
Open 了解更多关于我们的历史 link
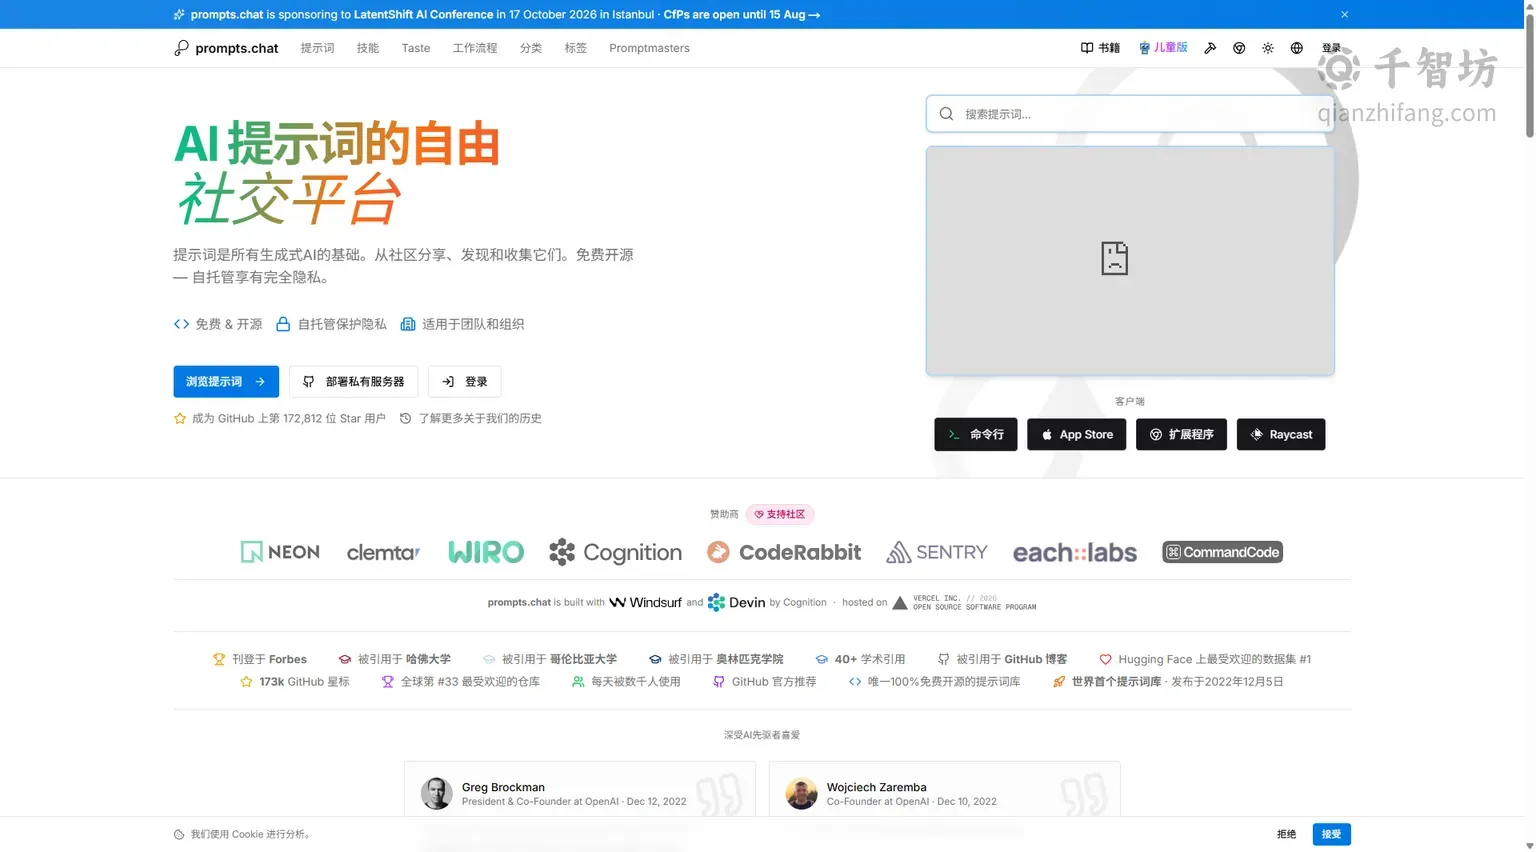click(x=470, y=419)
